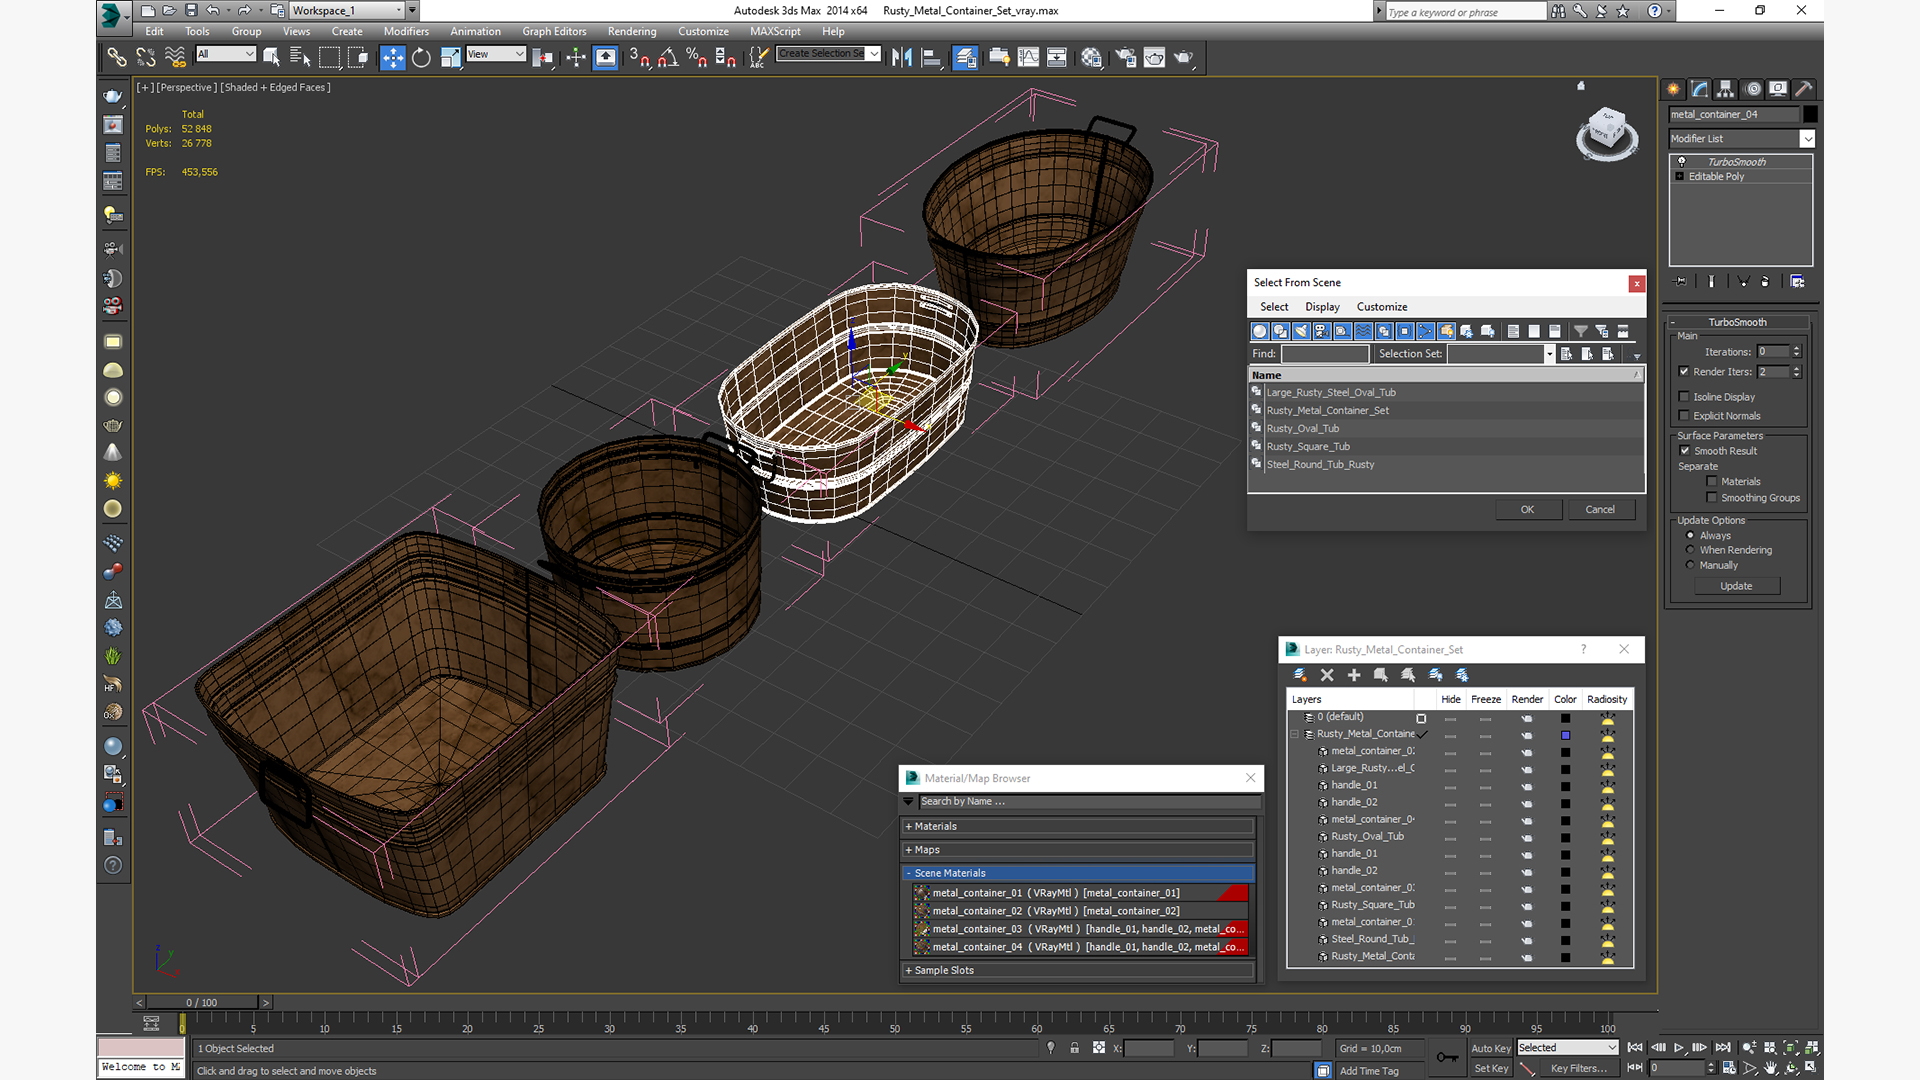
Task: Toggle Smooth Result checkbox
Action: (1685, 450)
